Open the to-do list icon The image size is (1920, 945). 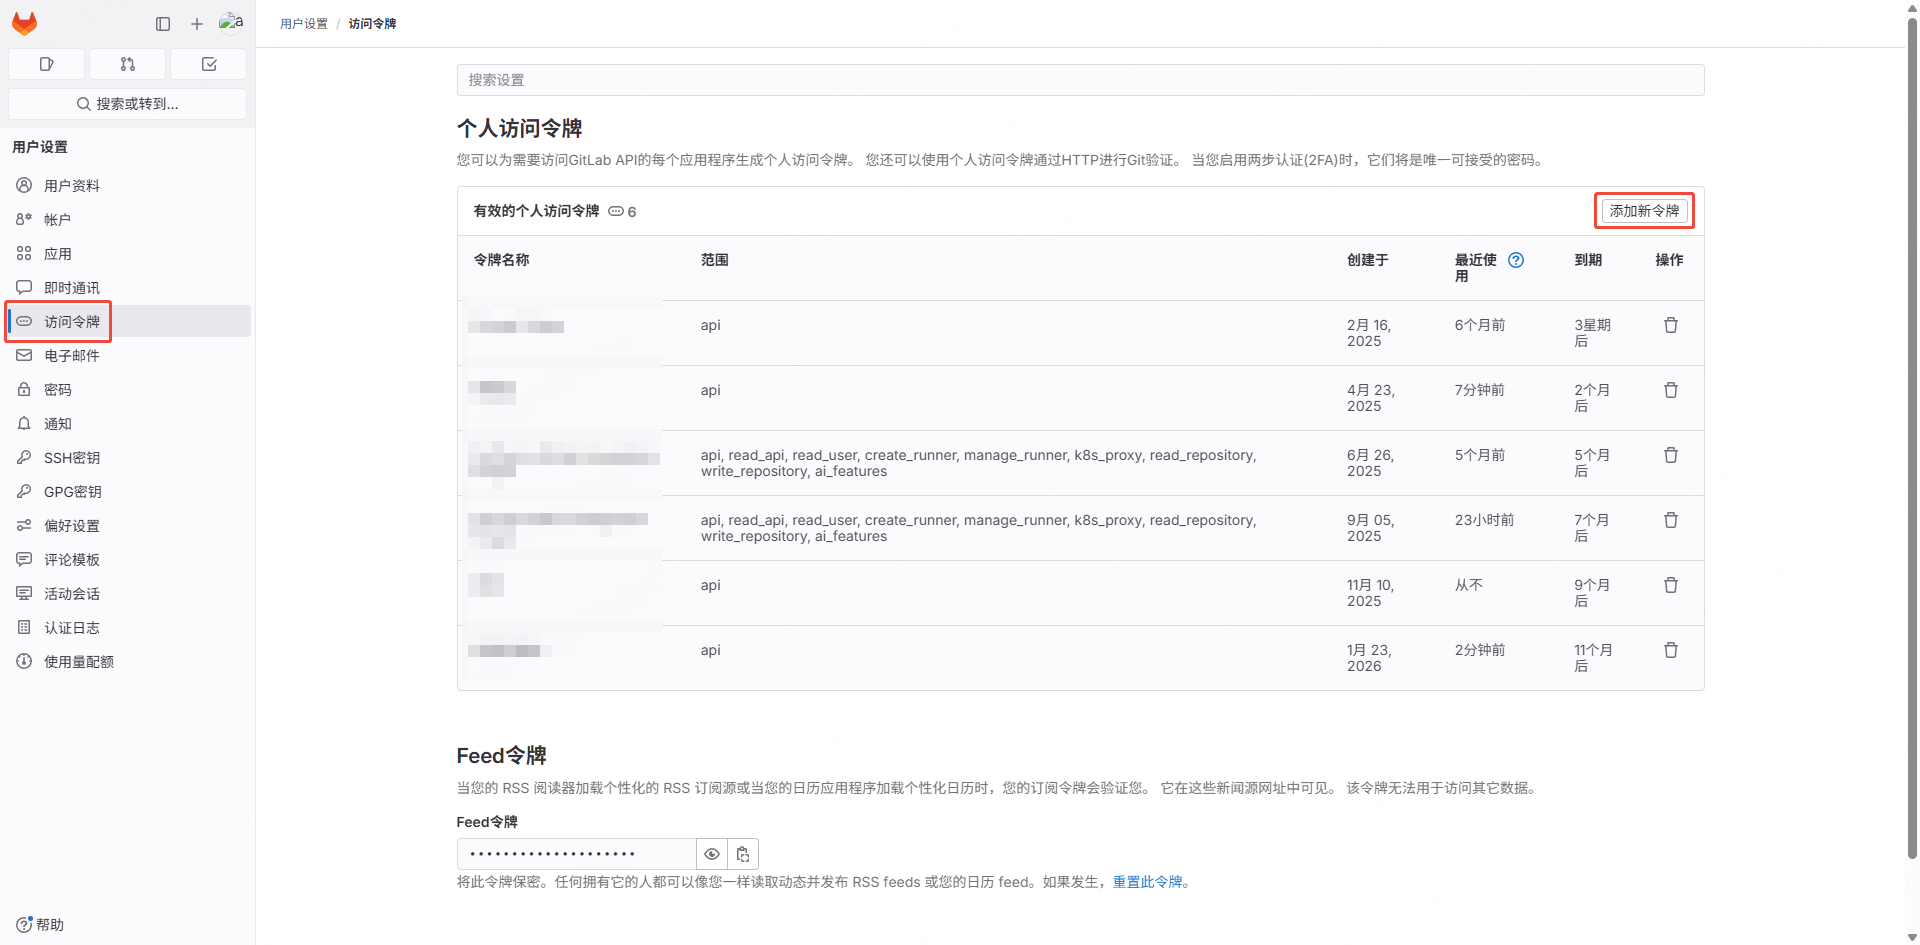click(209, 64)
